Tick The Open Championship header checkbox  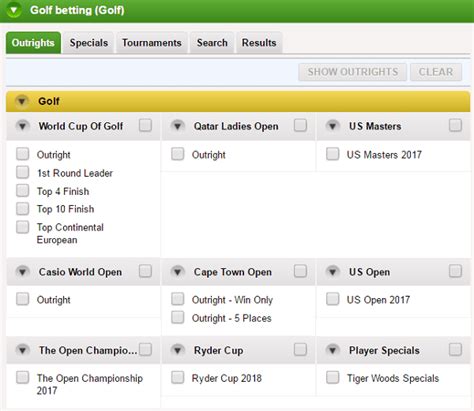coord(145,350)
